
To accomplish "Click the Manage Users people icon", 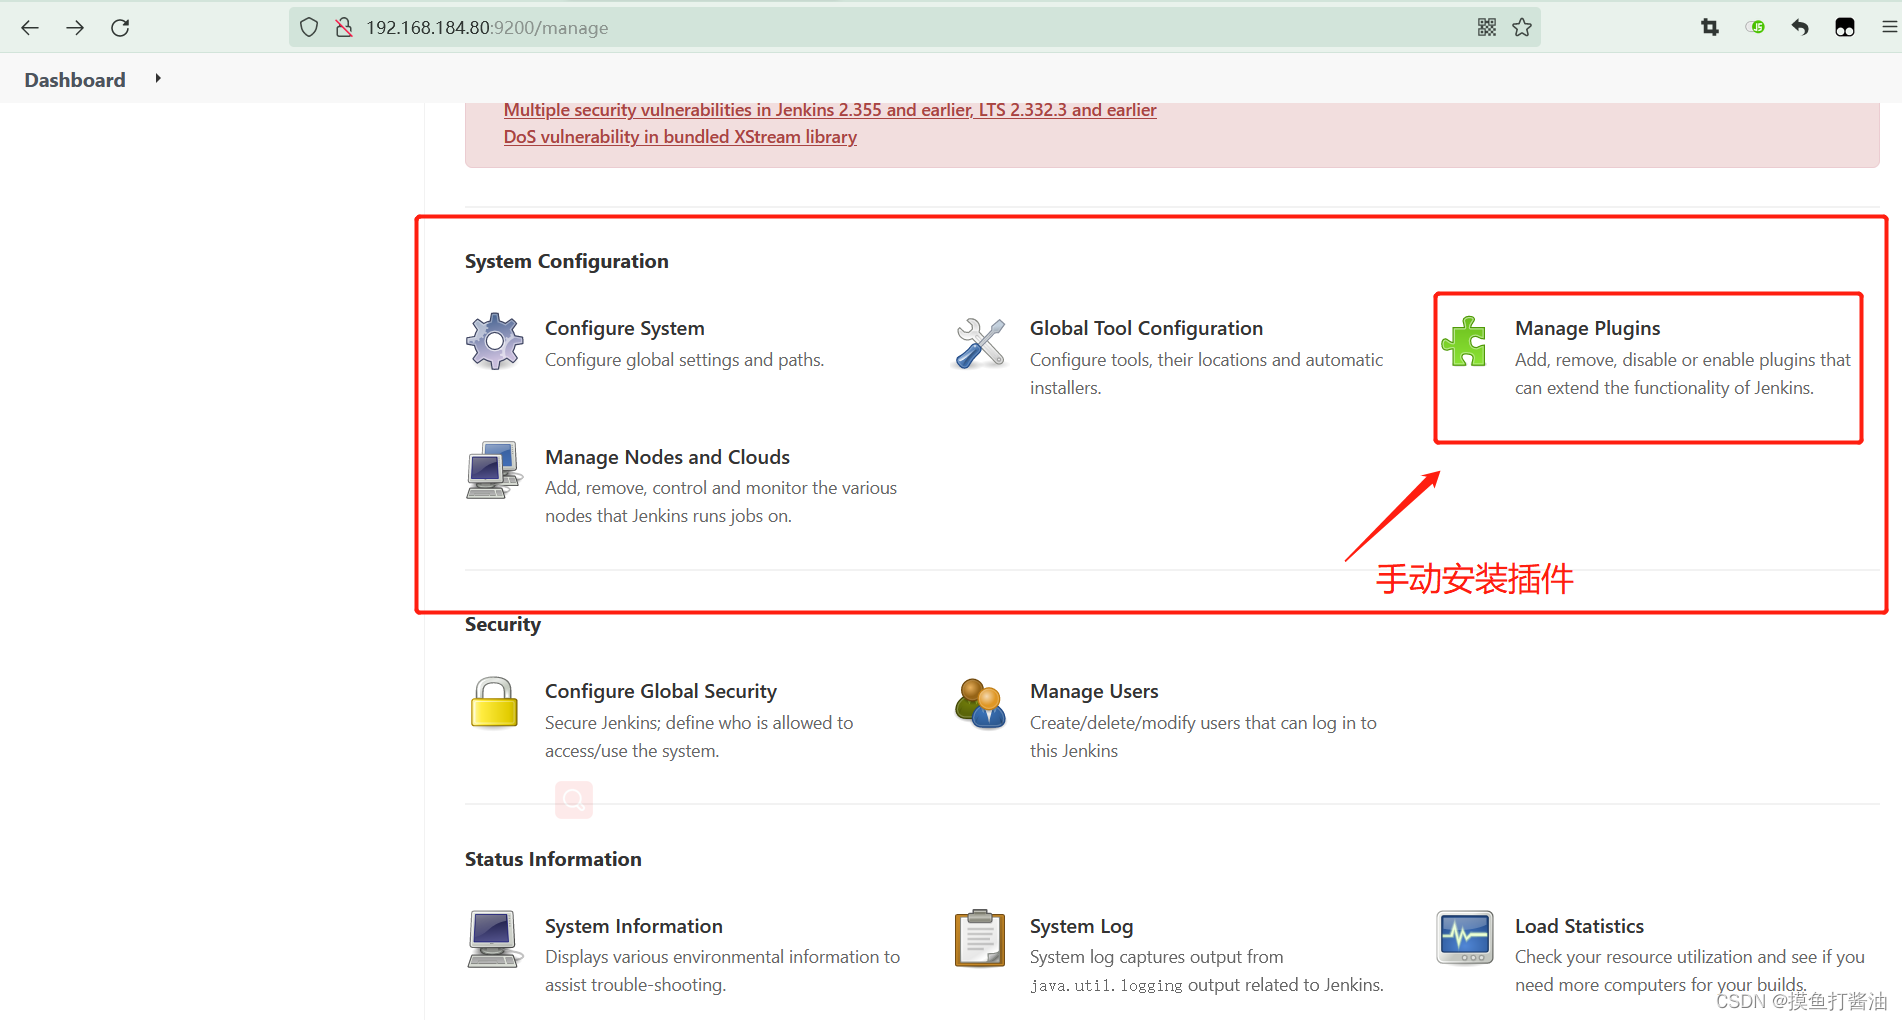I will [980, 704].
